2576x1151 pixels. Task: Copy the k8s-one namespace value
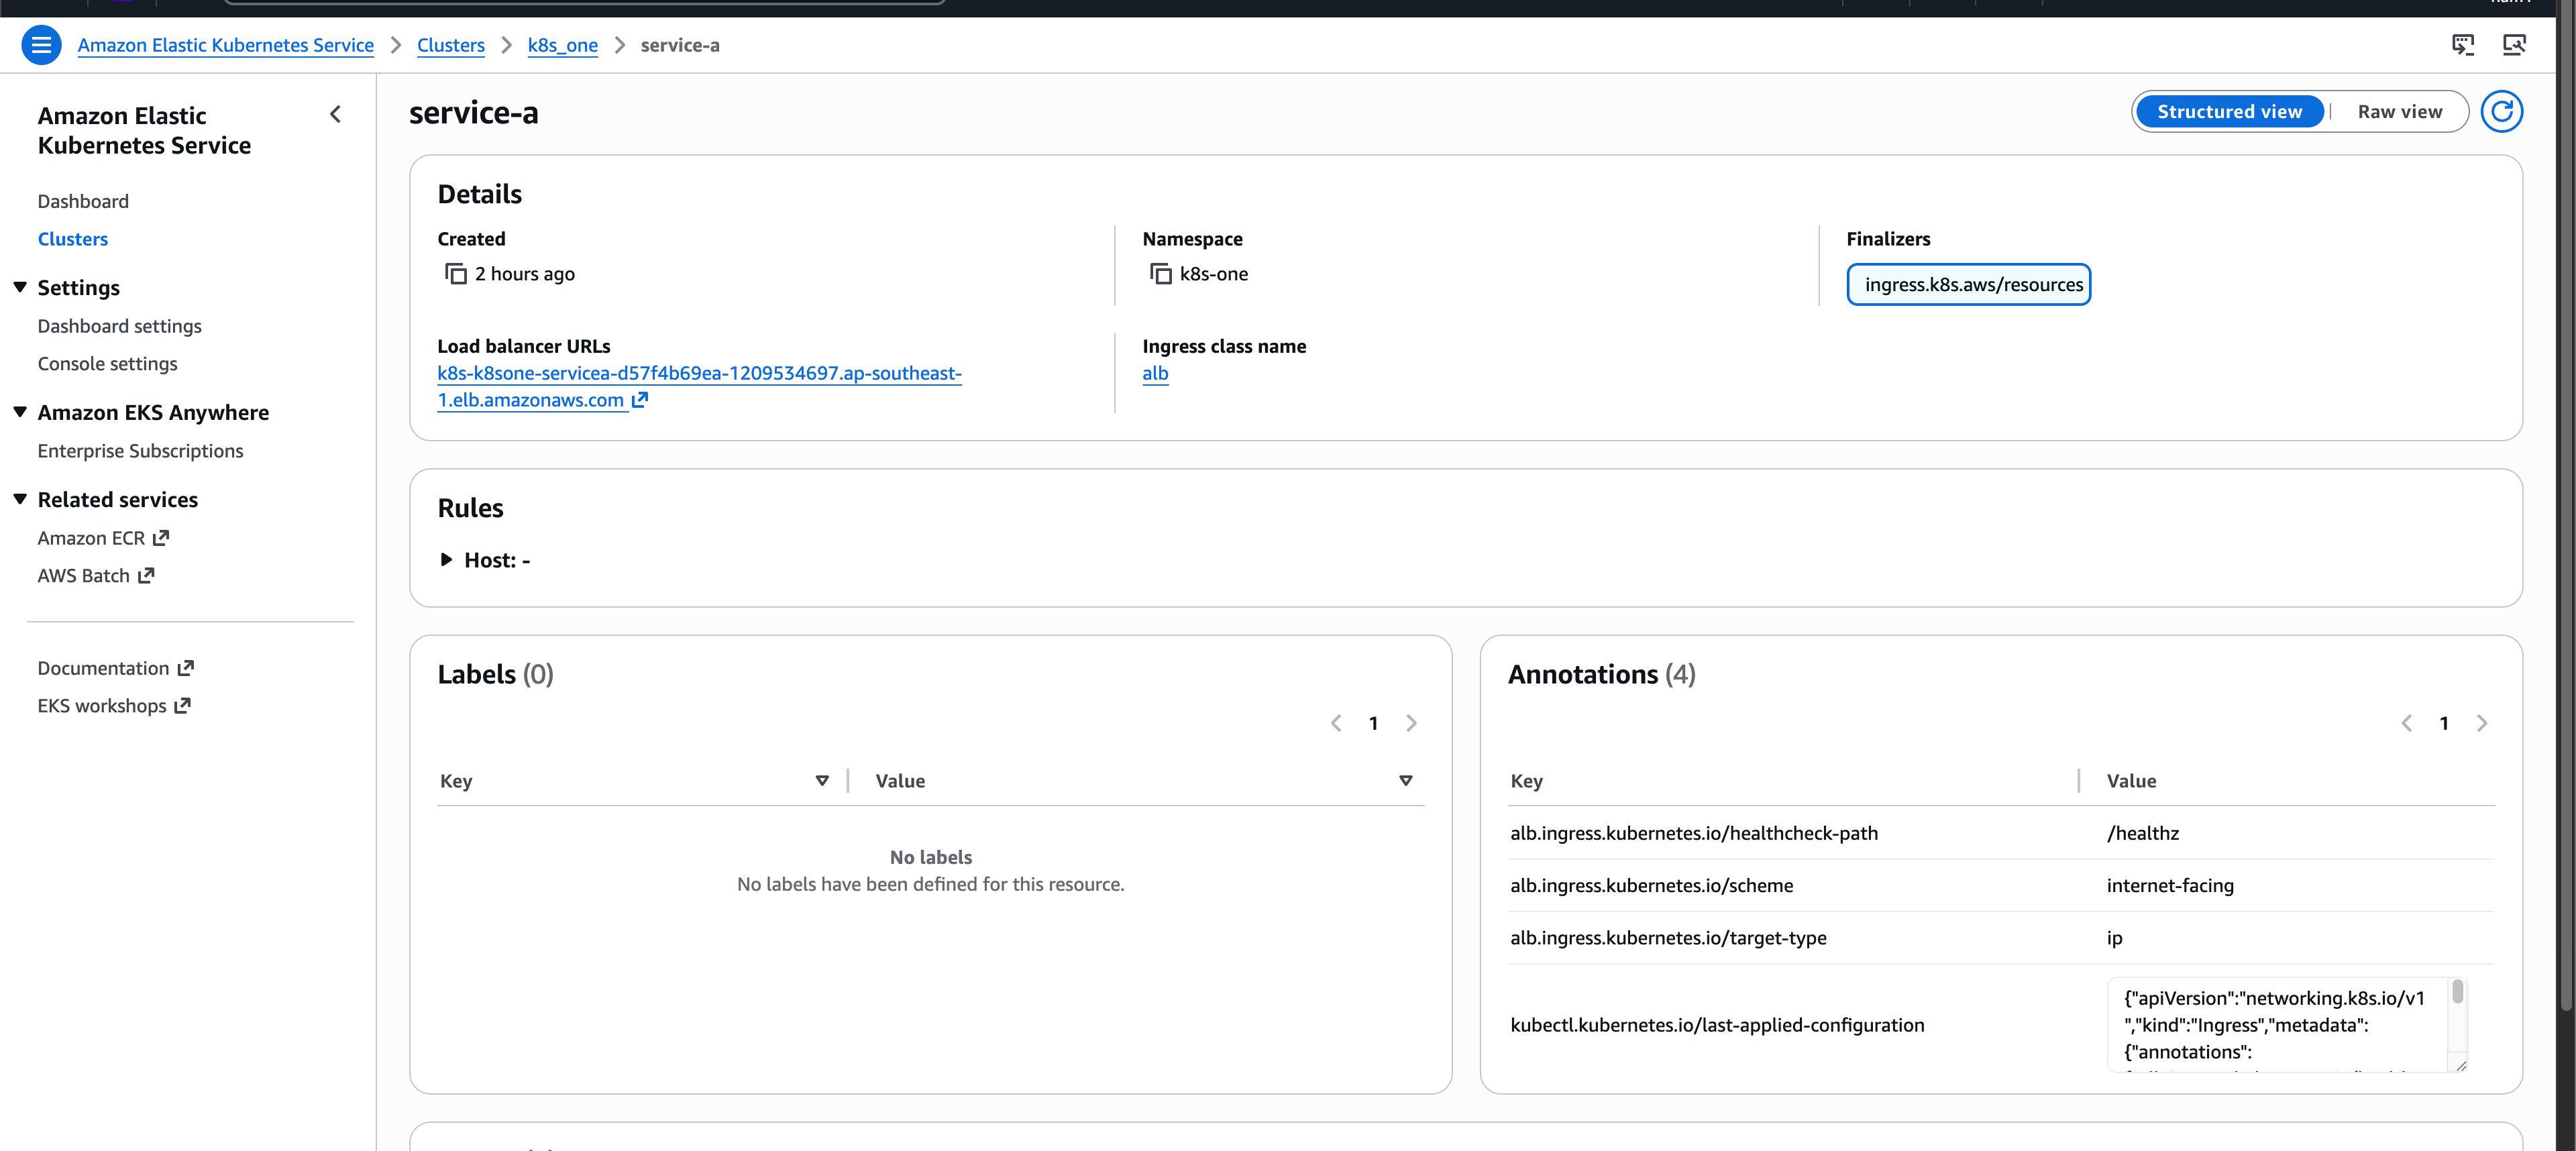pos(1160,274)
